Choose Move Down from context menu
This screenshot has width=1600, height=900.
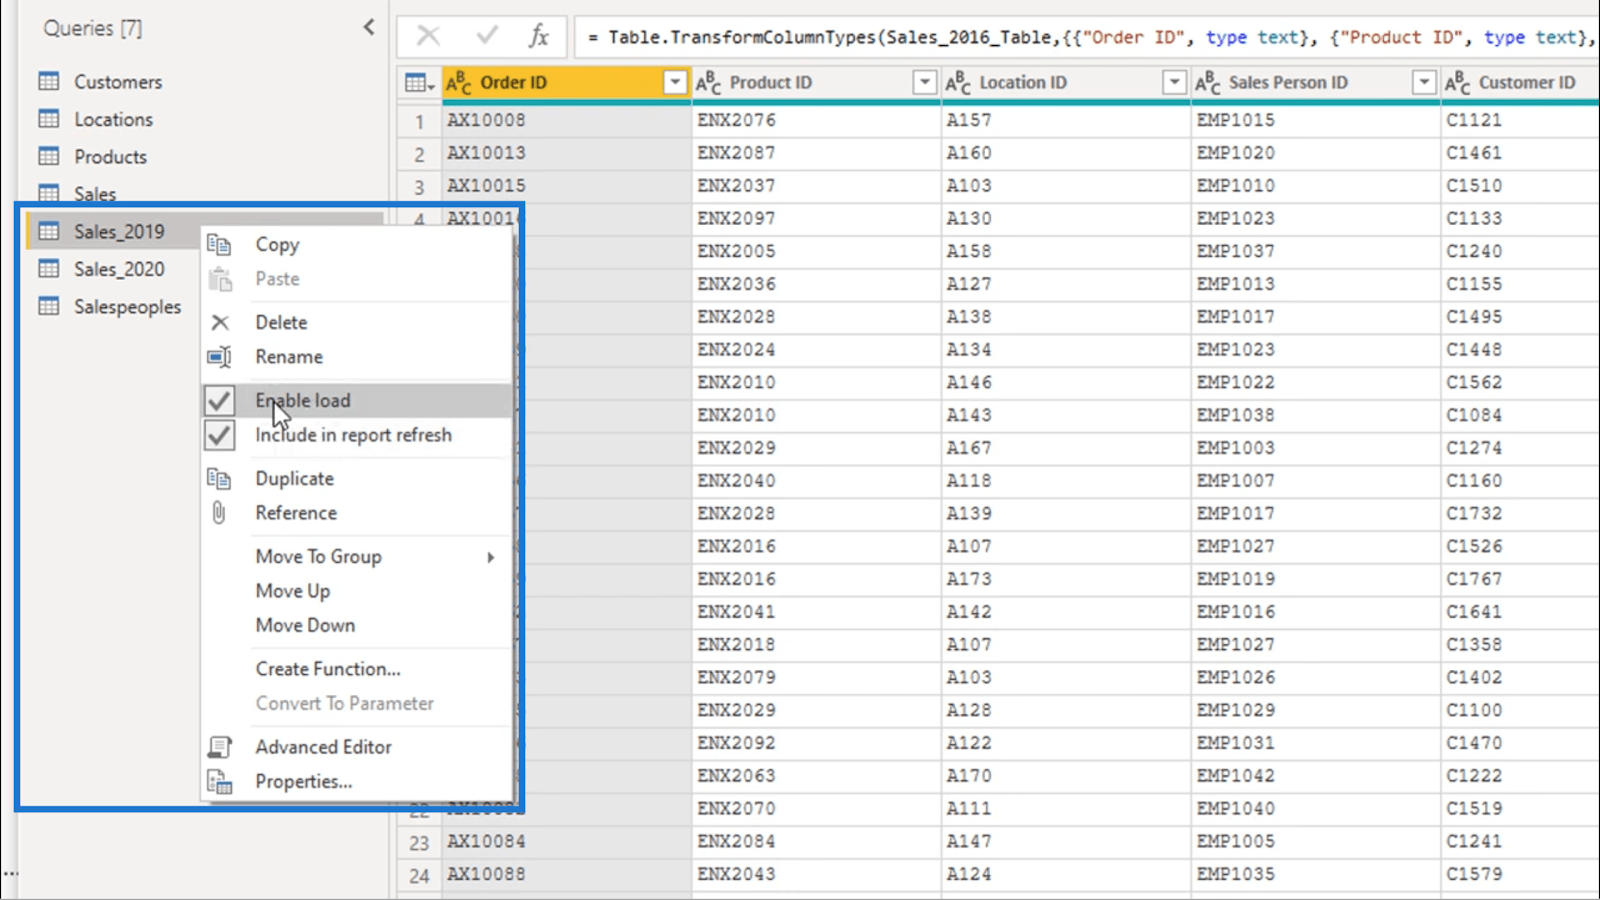pyautogui.click(x=305, y=625)
